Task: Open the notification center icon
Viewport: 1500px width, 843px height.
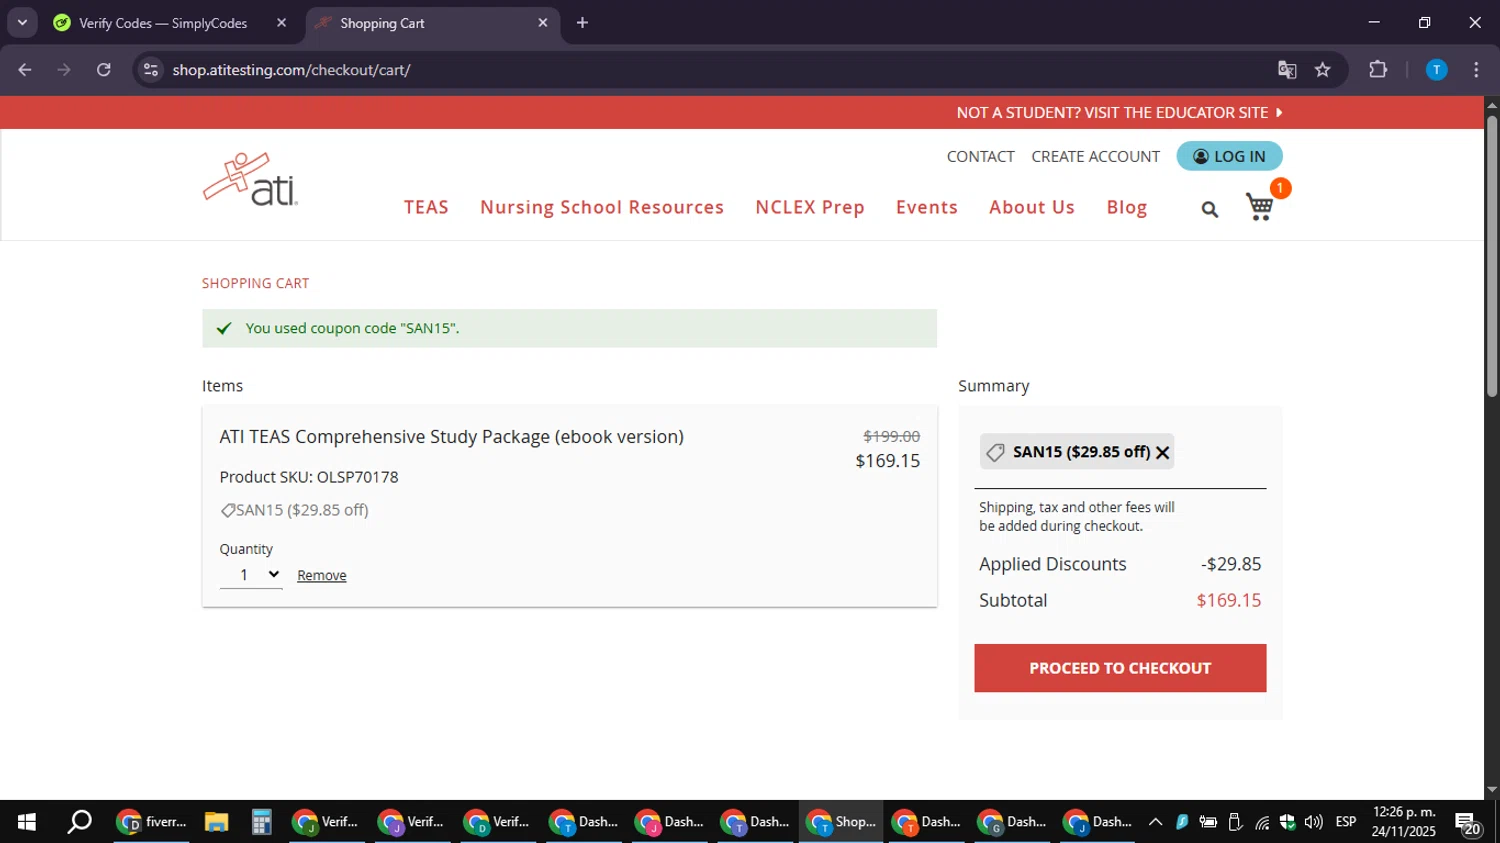Action: [1468, 823]
